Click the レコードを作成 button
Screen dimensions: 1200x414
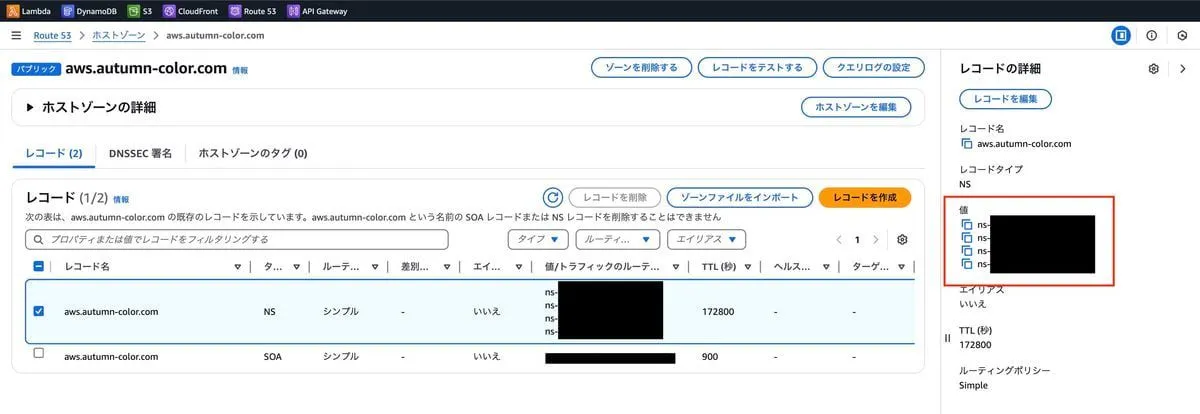click(x=864, y=197)
